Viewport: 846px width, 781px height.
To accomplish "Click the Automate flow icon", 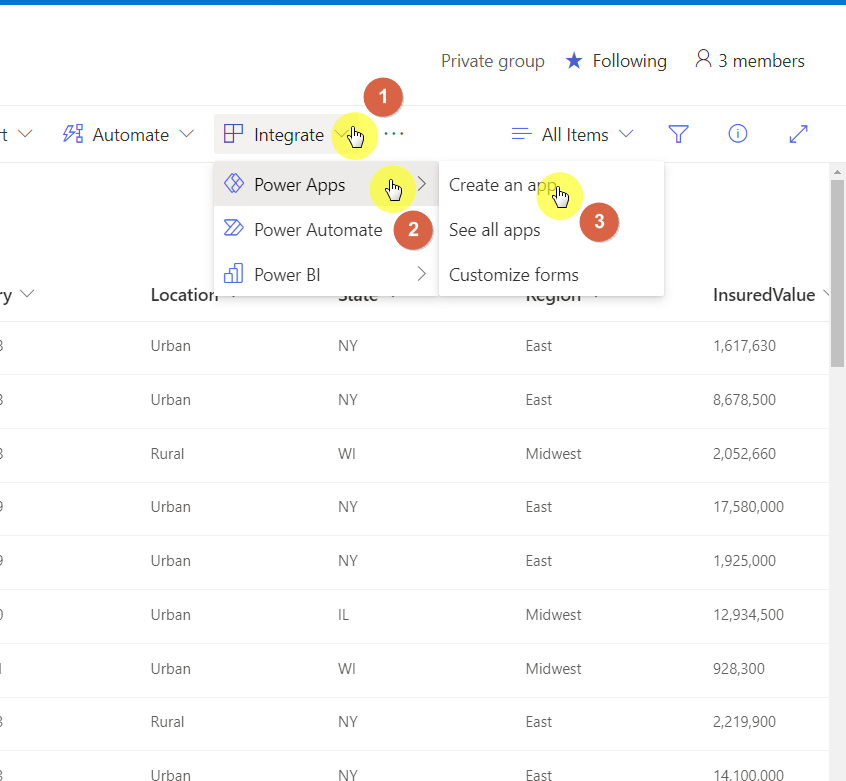I will coord(73,134).
